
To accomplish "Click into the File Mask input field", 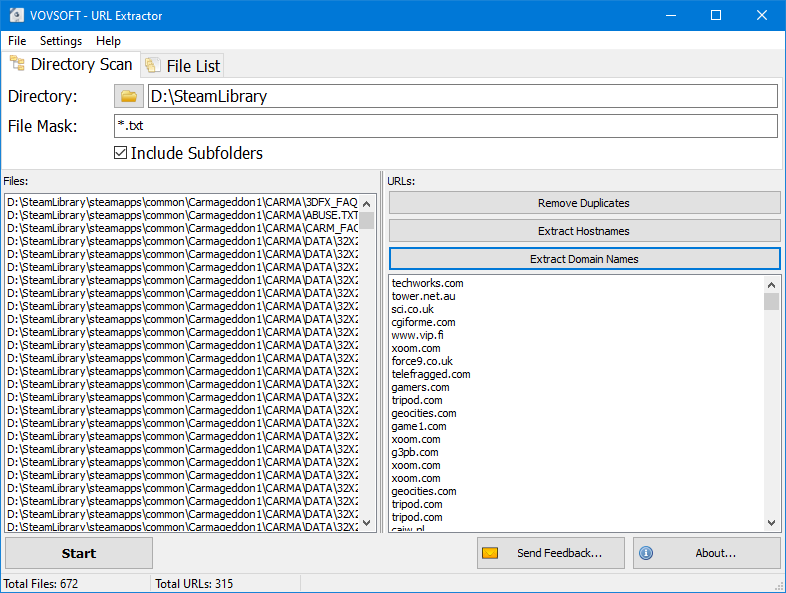I will click(445, 126).
